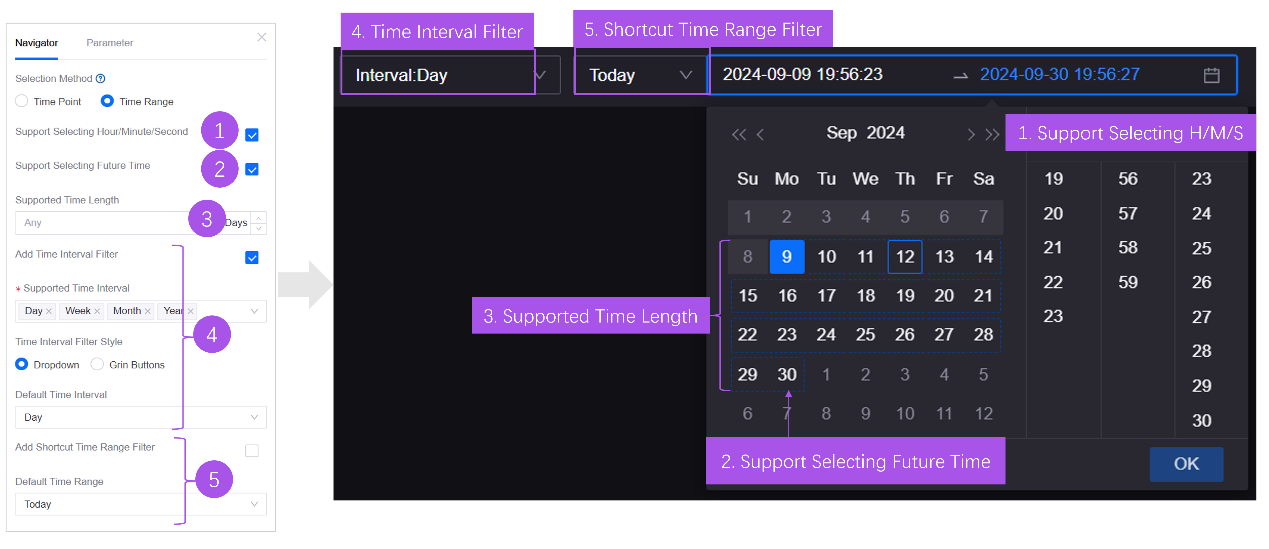The height and width of the screenshot is (549, 1269).
Task: Open the Interval:Day dropdown
Action: click(x=450, y=75)
